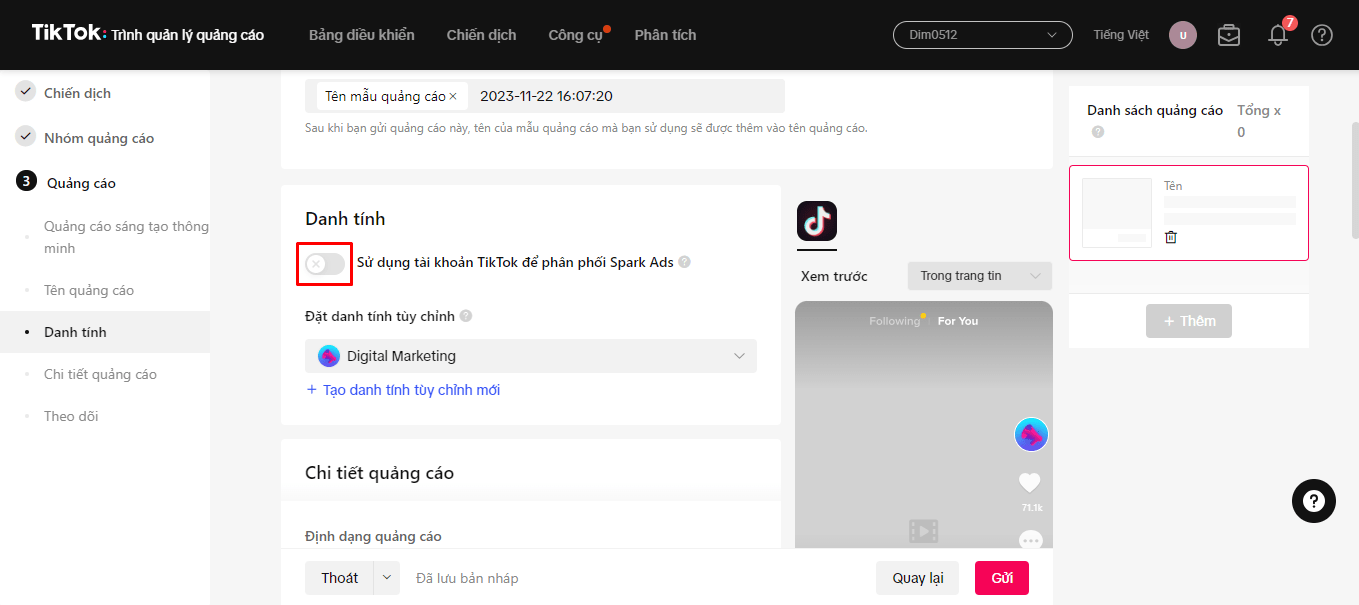Show ad list info tooltip icon

pyautogui.click(x=1098, y=132)
